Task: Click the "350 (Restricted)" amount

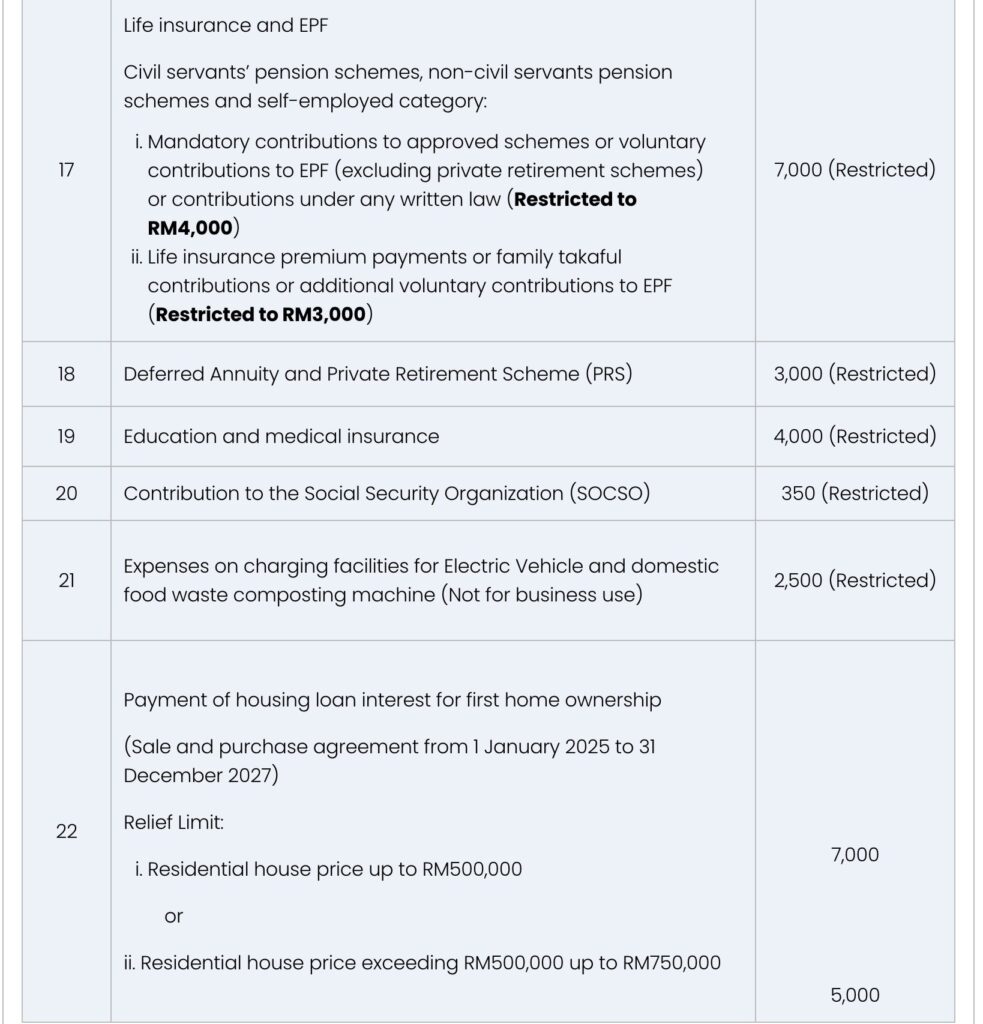Action: (x=855, y=493)
